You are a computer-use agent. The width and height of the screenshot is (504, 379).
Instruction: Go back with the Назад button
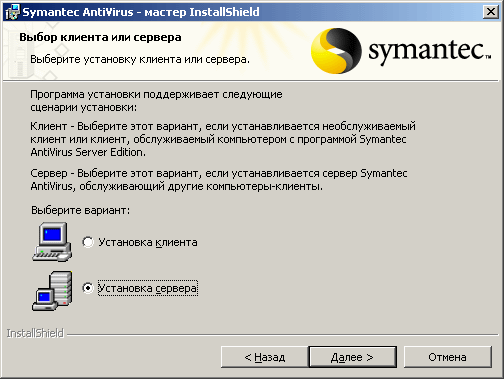(265, 357)
